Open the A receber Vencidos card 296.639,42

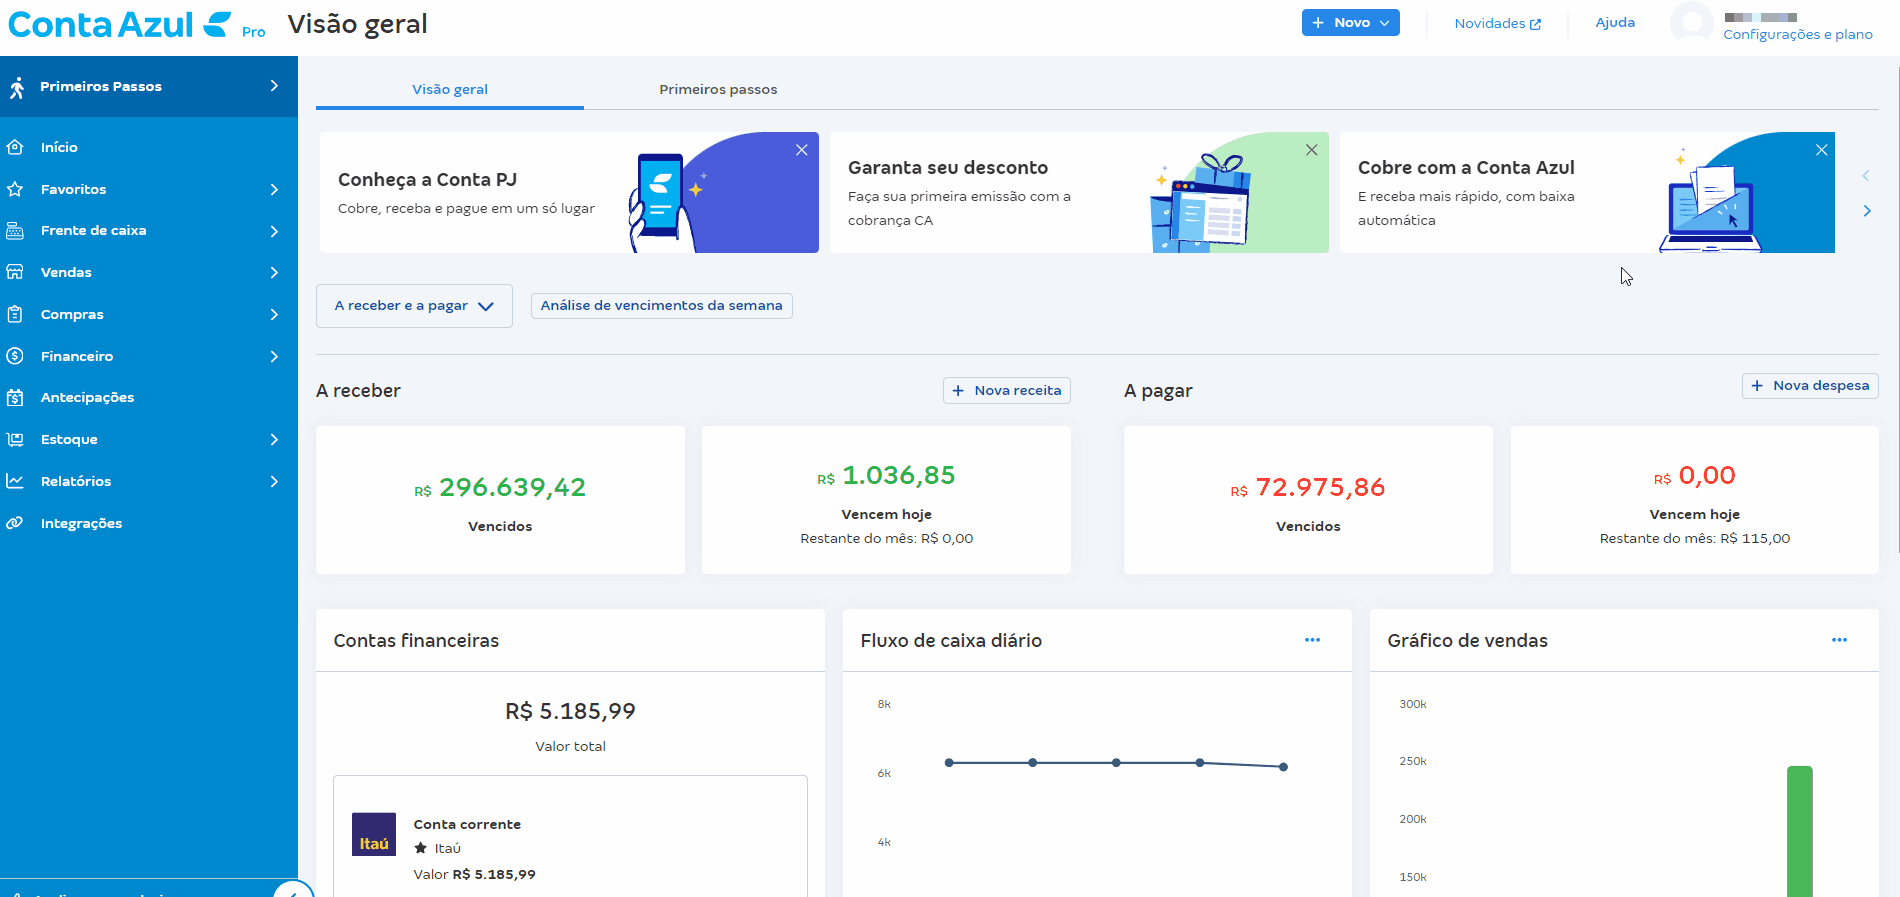pyautogui.click(x=500, y=500)
